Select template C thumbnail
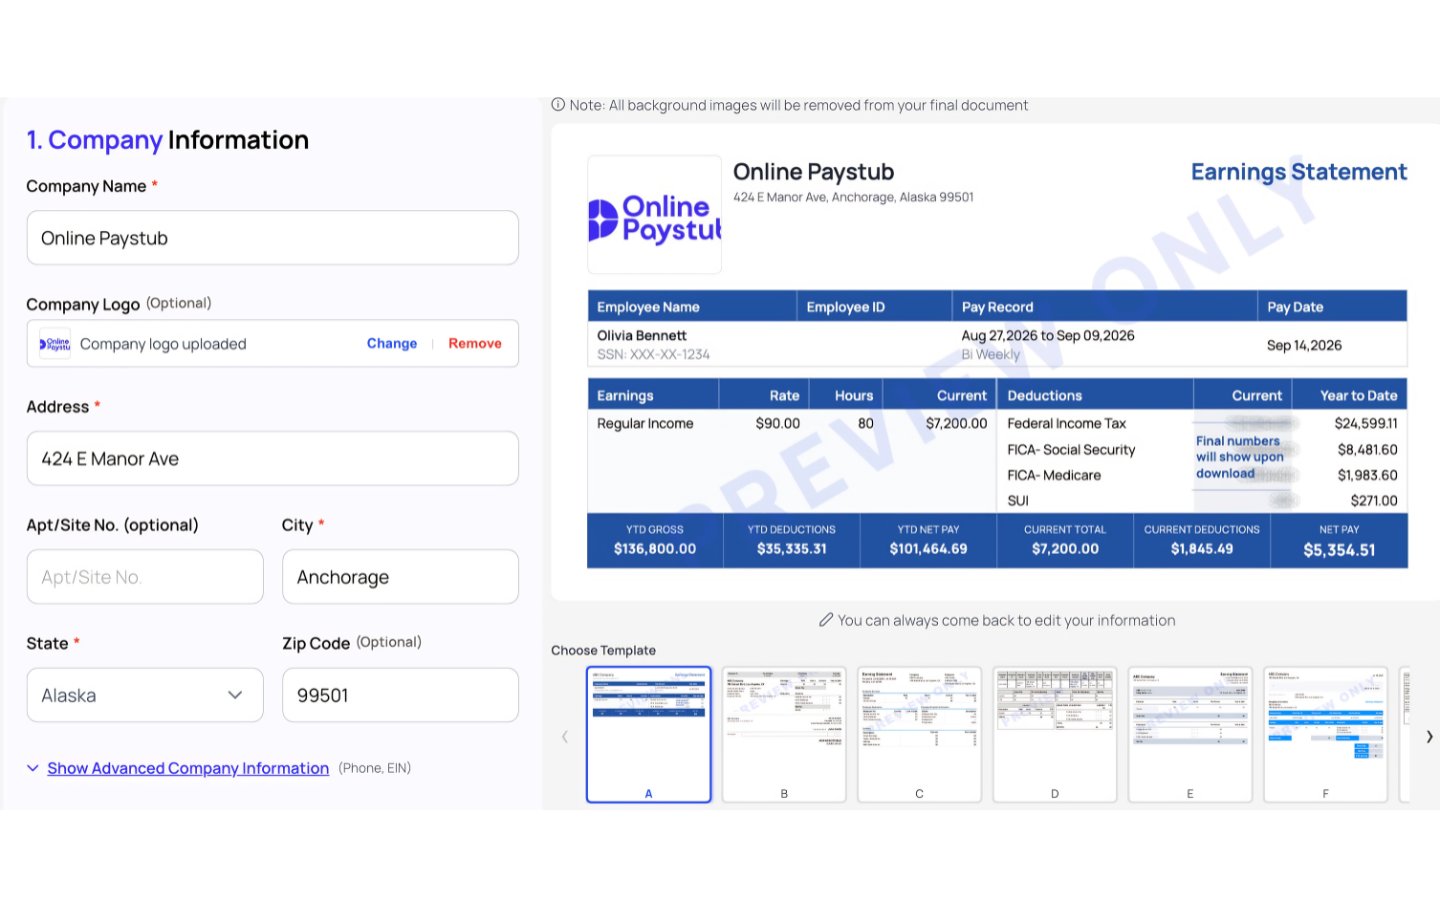Screen dimensions: 1440x900 (x=919, y=734)
